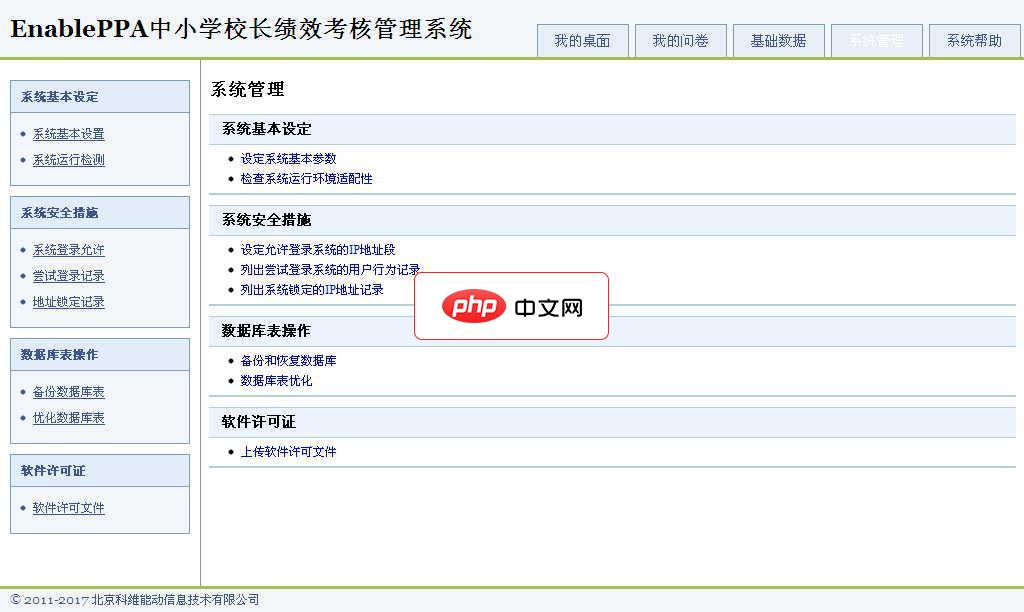View 地址锁定记录 list
The height and width of the screenshot is (612, 1024).
tap(66, 301)
